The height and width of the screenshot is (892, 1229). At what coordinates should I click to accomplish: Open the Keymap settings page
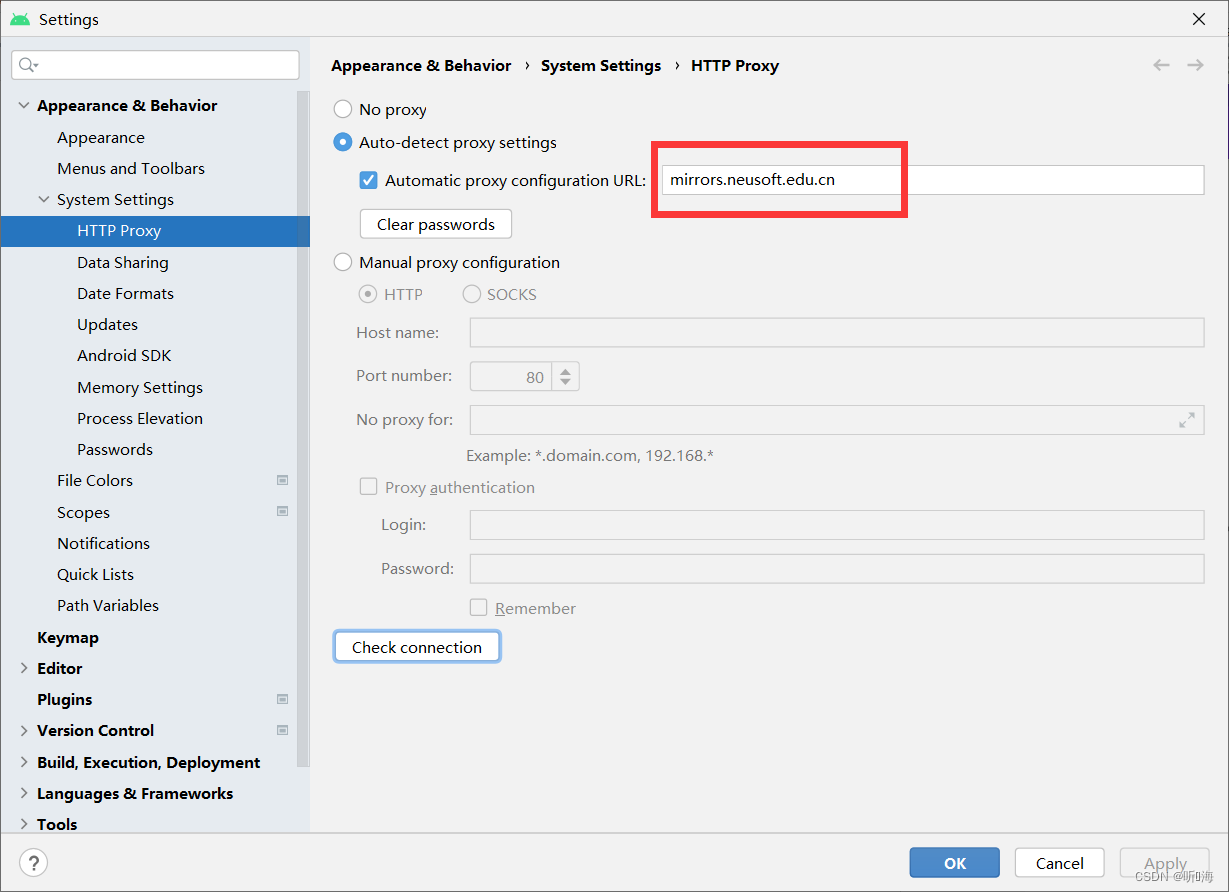68,637
